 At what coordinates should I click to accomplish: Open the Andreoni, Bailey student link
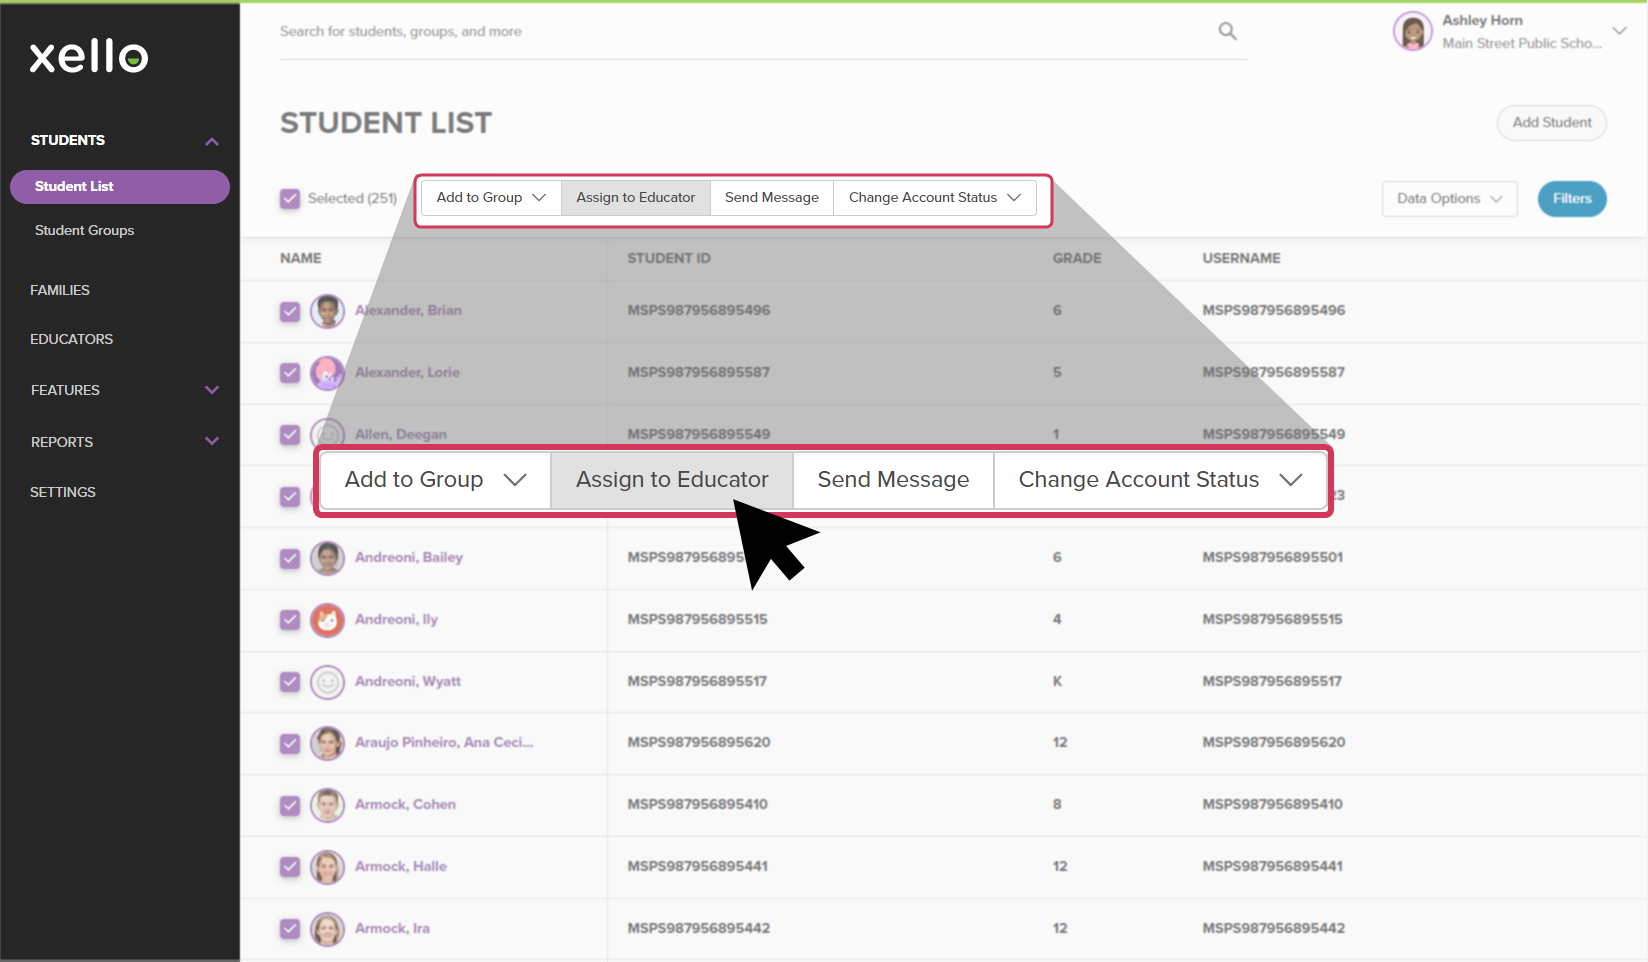pos(409,558)
